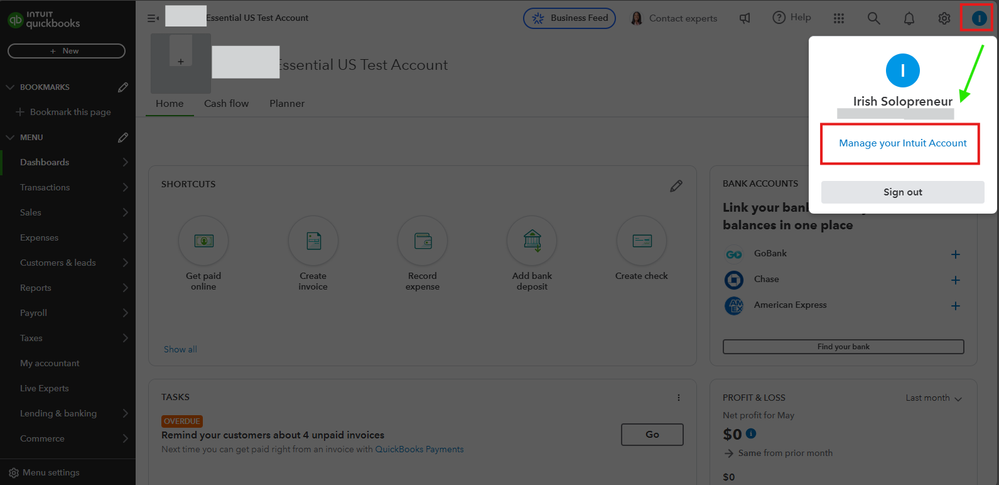Expand the Lending & banking submenu arrow
The image size is (999, 485).
[x=125, y=414]
